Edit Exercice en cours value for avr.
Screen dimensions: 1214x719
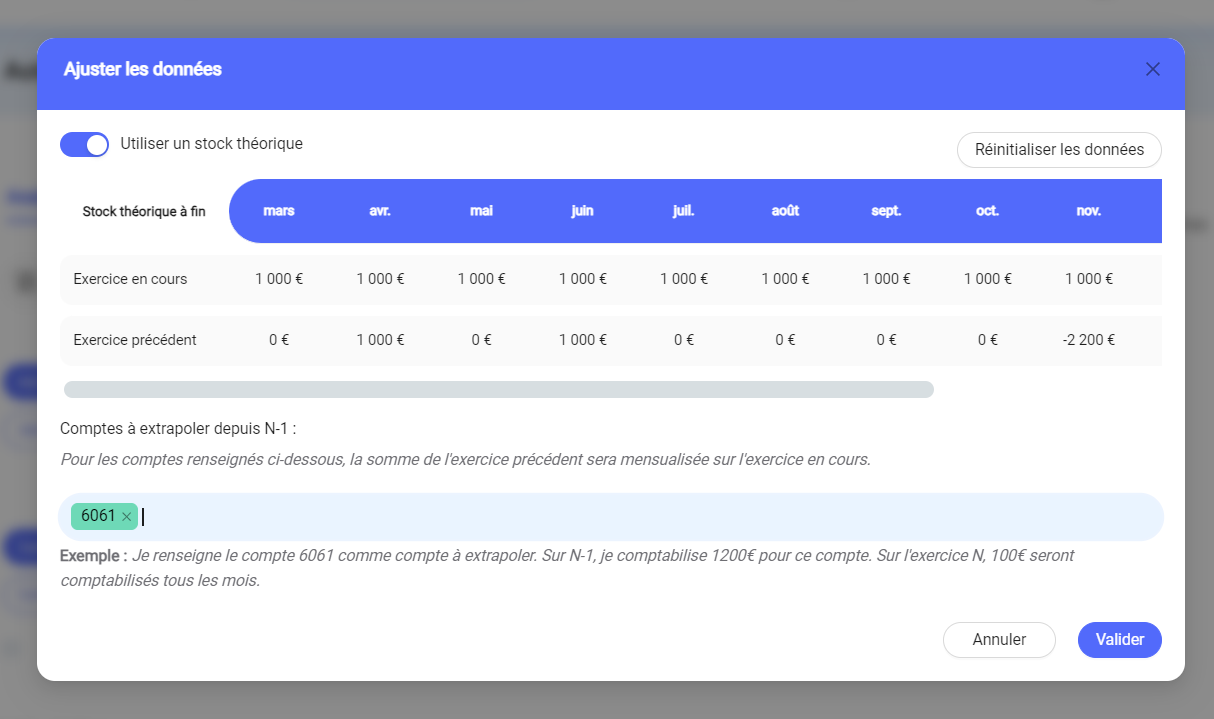(x=380, y=279)
